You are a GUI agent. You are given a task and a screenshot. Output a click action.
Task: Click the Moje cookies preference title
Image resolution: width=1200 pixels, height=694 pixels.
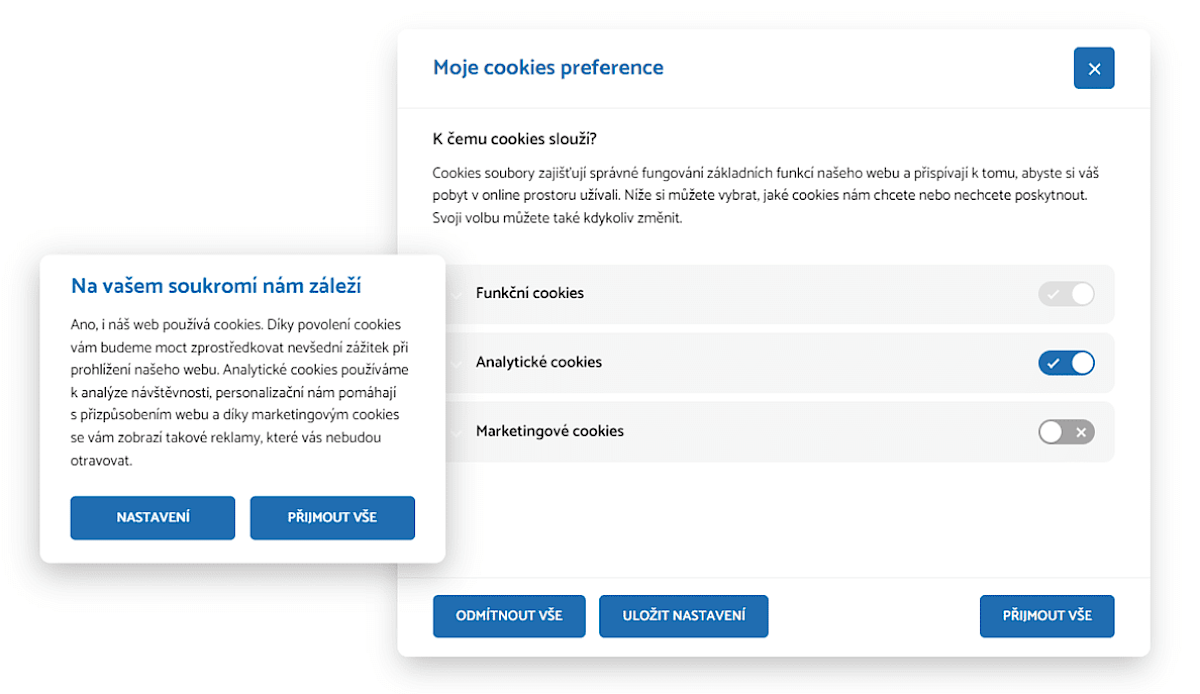point(548,68)
